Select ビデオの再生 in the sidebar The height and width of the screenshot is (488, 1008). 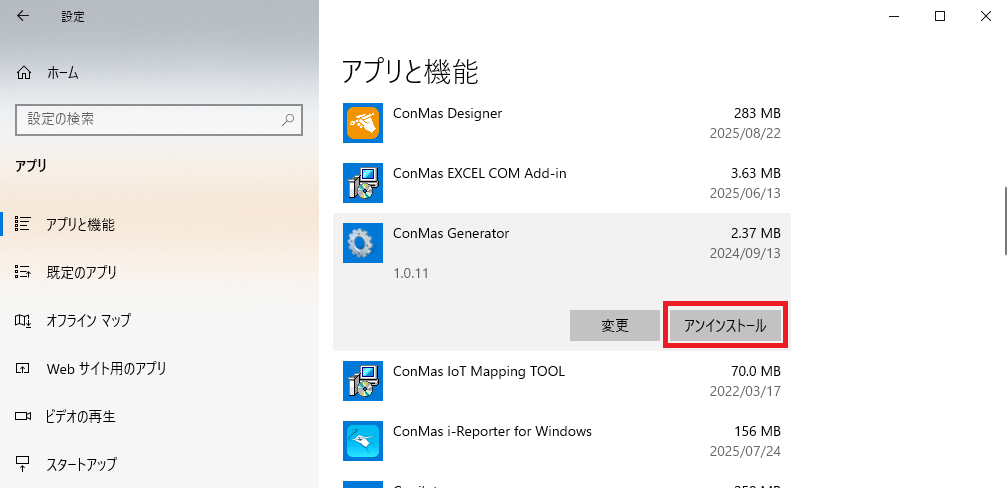point(80,416)
